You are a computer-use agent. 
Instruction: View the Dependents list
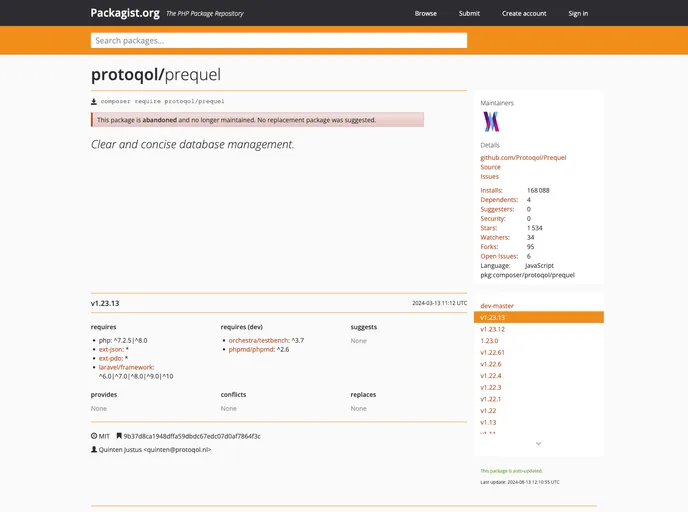[x=498, y=200]
